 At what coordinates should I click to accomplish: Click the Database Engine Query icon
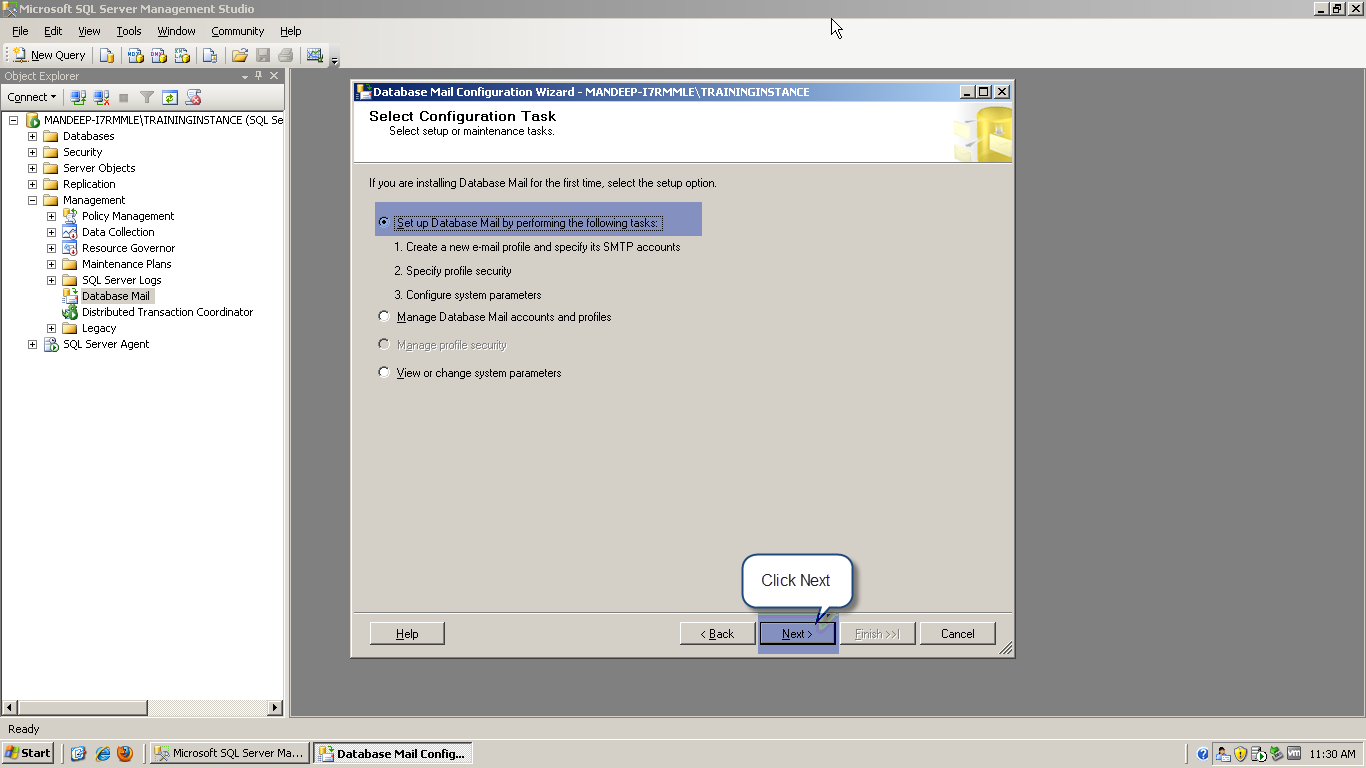(107, 55)
